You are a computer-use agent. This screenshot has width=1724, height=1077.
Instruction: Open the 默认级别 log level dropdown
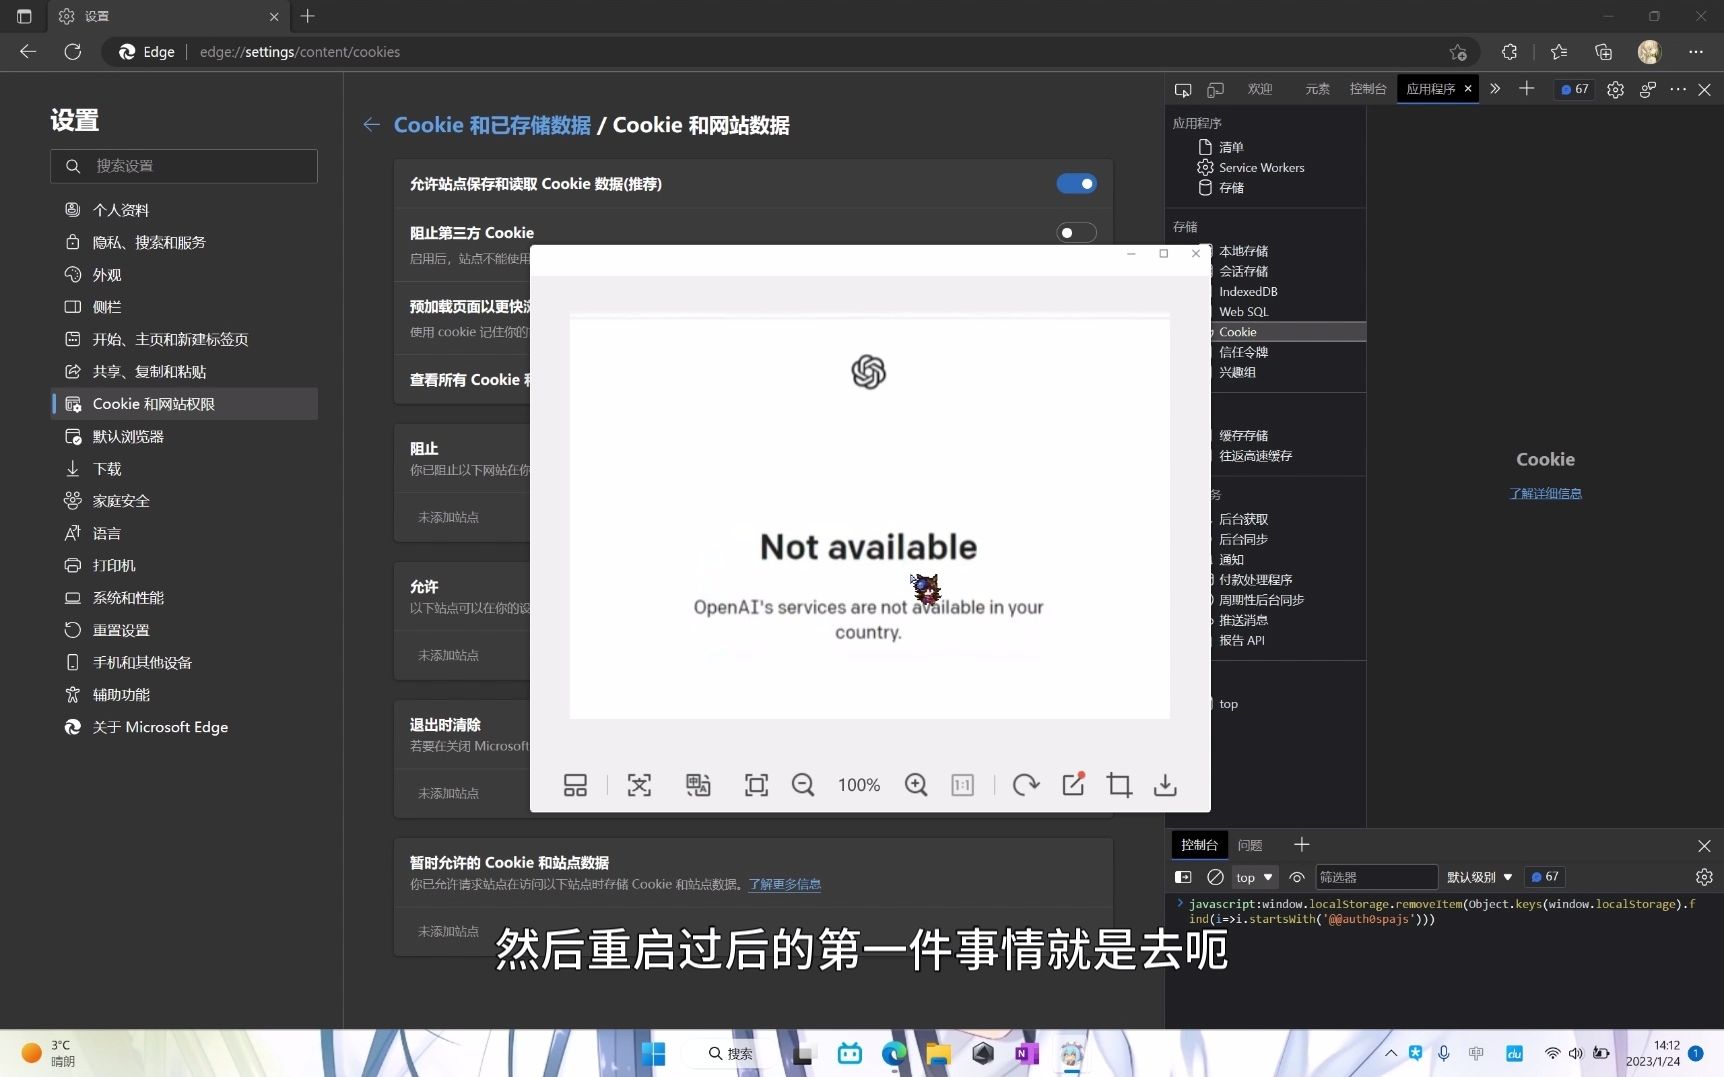tap(1479, 877)
